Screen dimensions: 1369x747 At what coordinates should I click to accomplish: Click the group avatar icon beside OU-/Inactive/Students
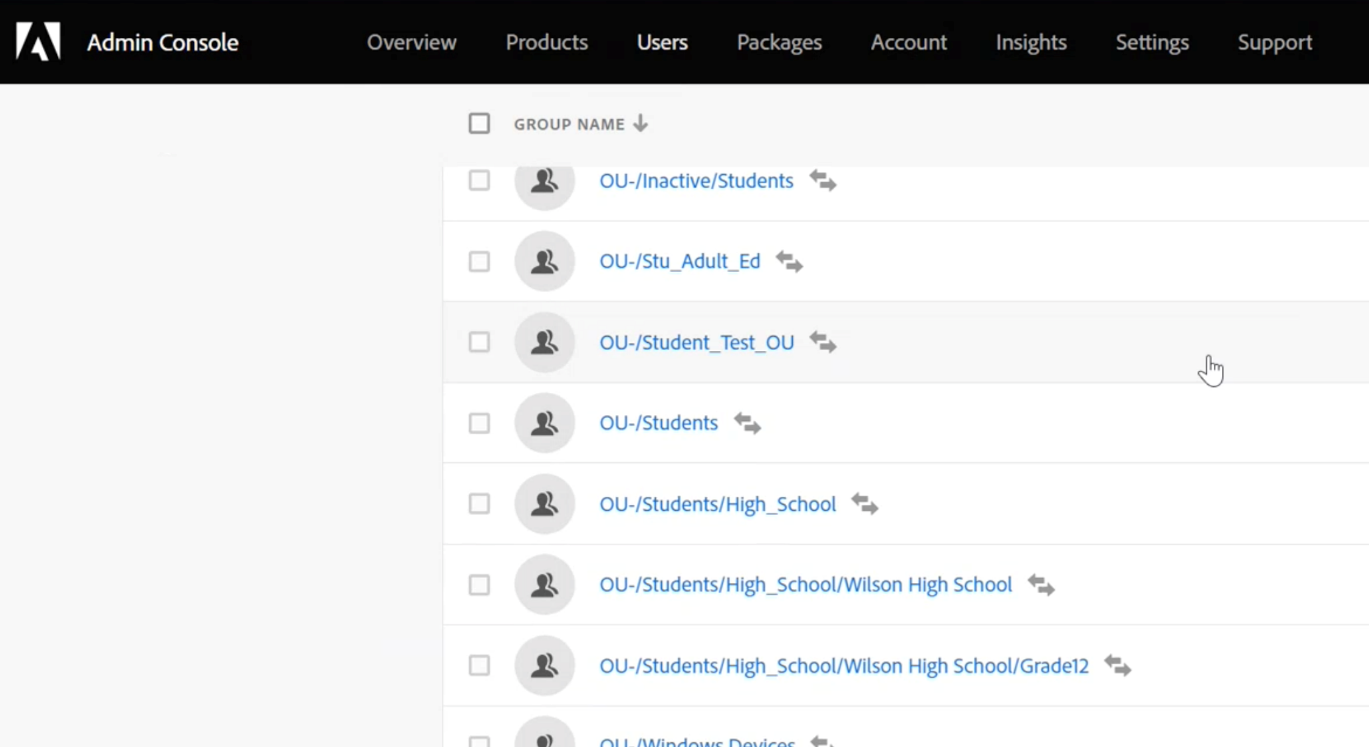click(x=544, y=181)
